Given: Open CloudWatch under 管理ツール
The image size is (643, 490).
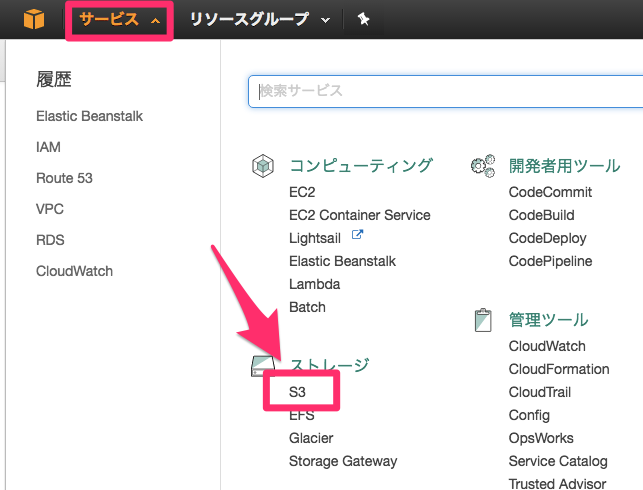Looking at the screenshot, I should tap(547, 346).
